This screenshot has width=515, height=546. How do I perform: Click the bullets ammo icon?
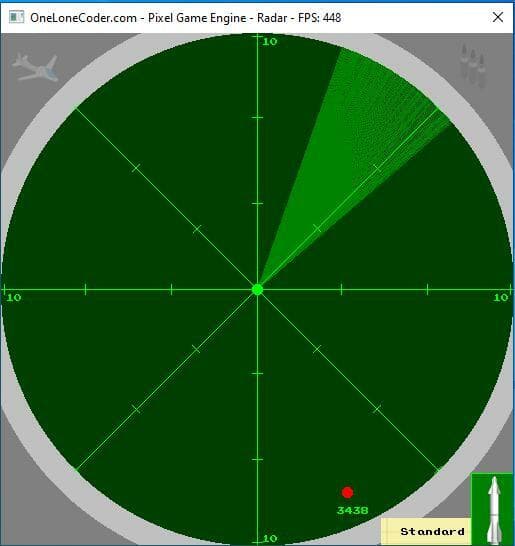click(473, 65)
